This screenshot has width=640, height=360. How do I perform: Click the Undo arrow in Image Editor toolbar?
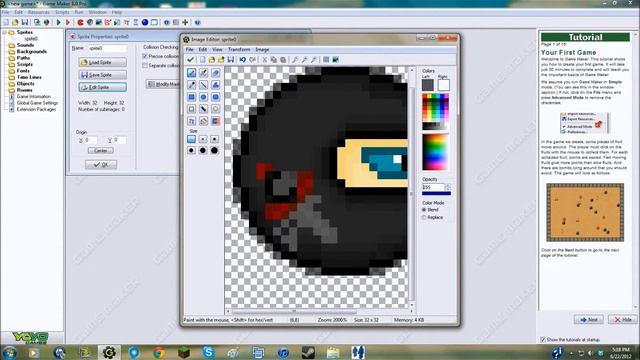pos(242,60)
